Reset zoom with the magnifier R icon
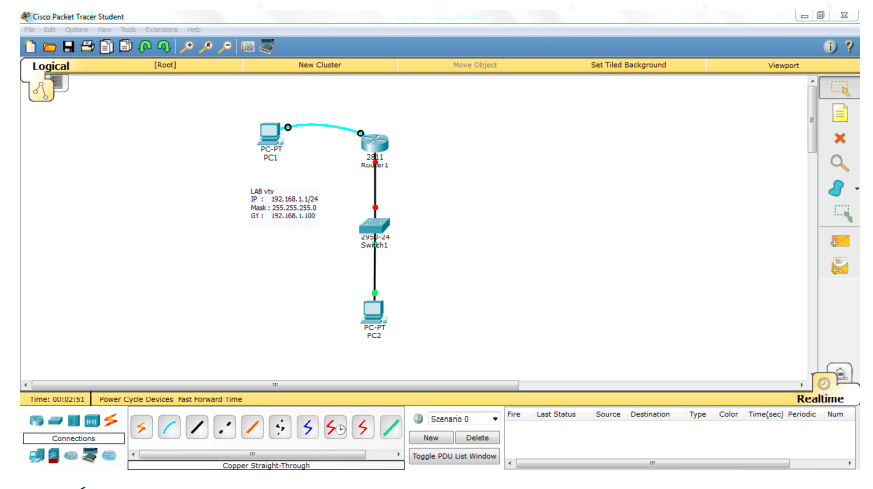Image resolution: width=873 pixels, height=489 pixels. click(206, 47)
